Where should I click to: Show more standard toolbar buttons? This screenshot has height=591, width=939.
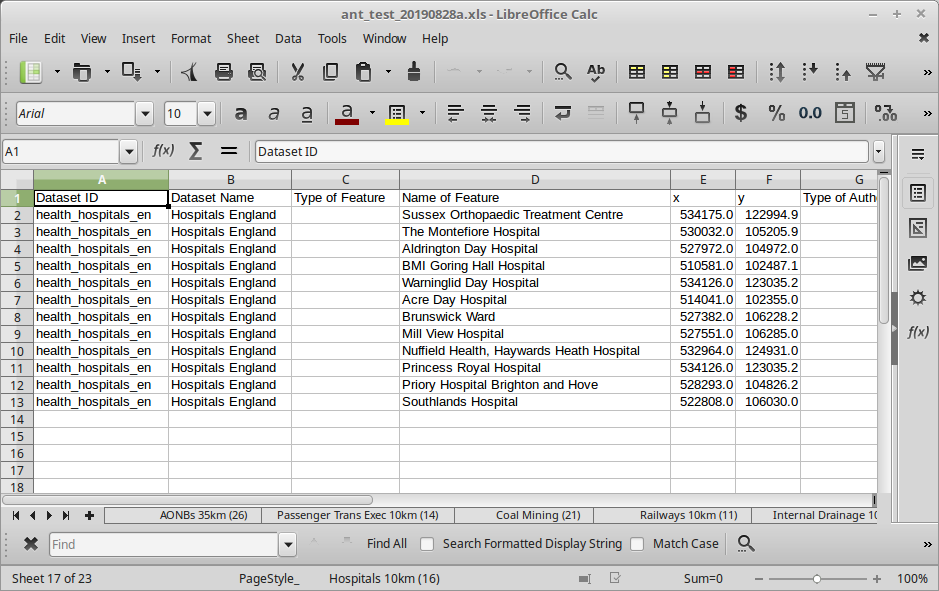[927, 72]
